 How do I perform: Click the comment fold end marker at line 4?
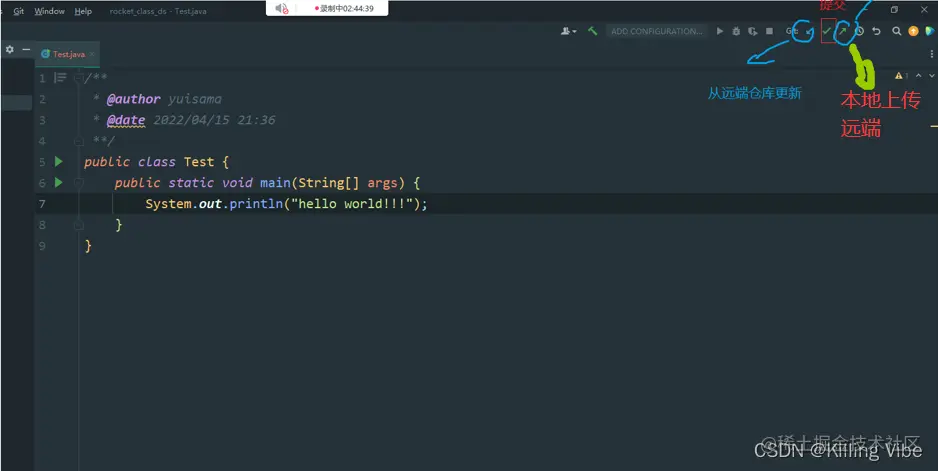(x=78, y=141)
